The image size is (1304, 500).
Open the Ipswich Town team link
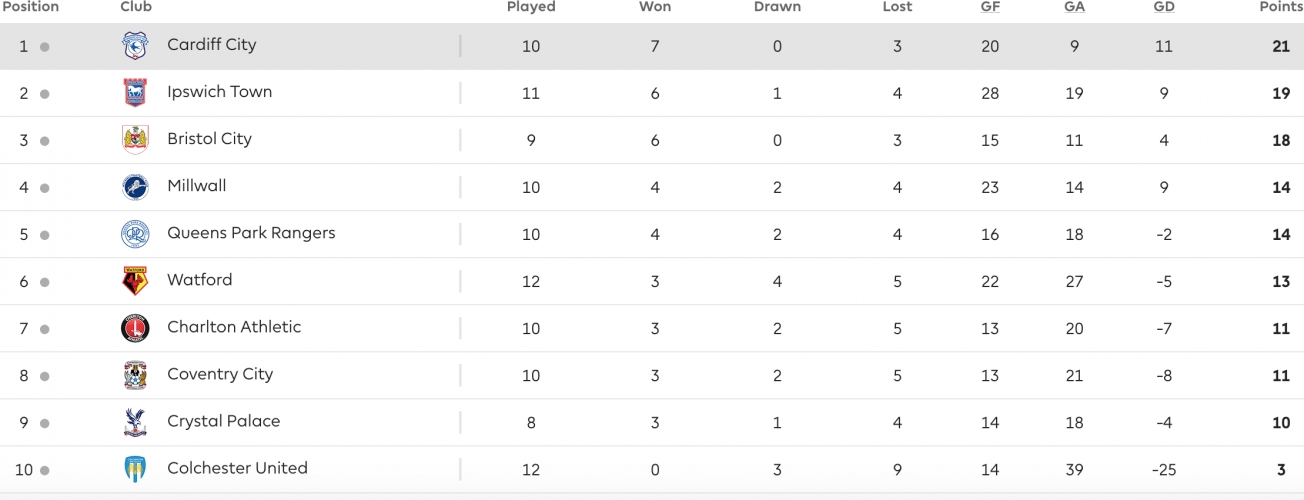tap(220, 92)
